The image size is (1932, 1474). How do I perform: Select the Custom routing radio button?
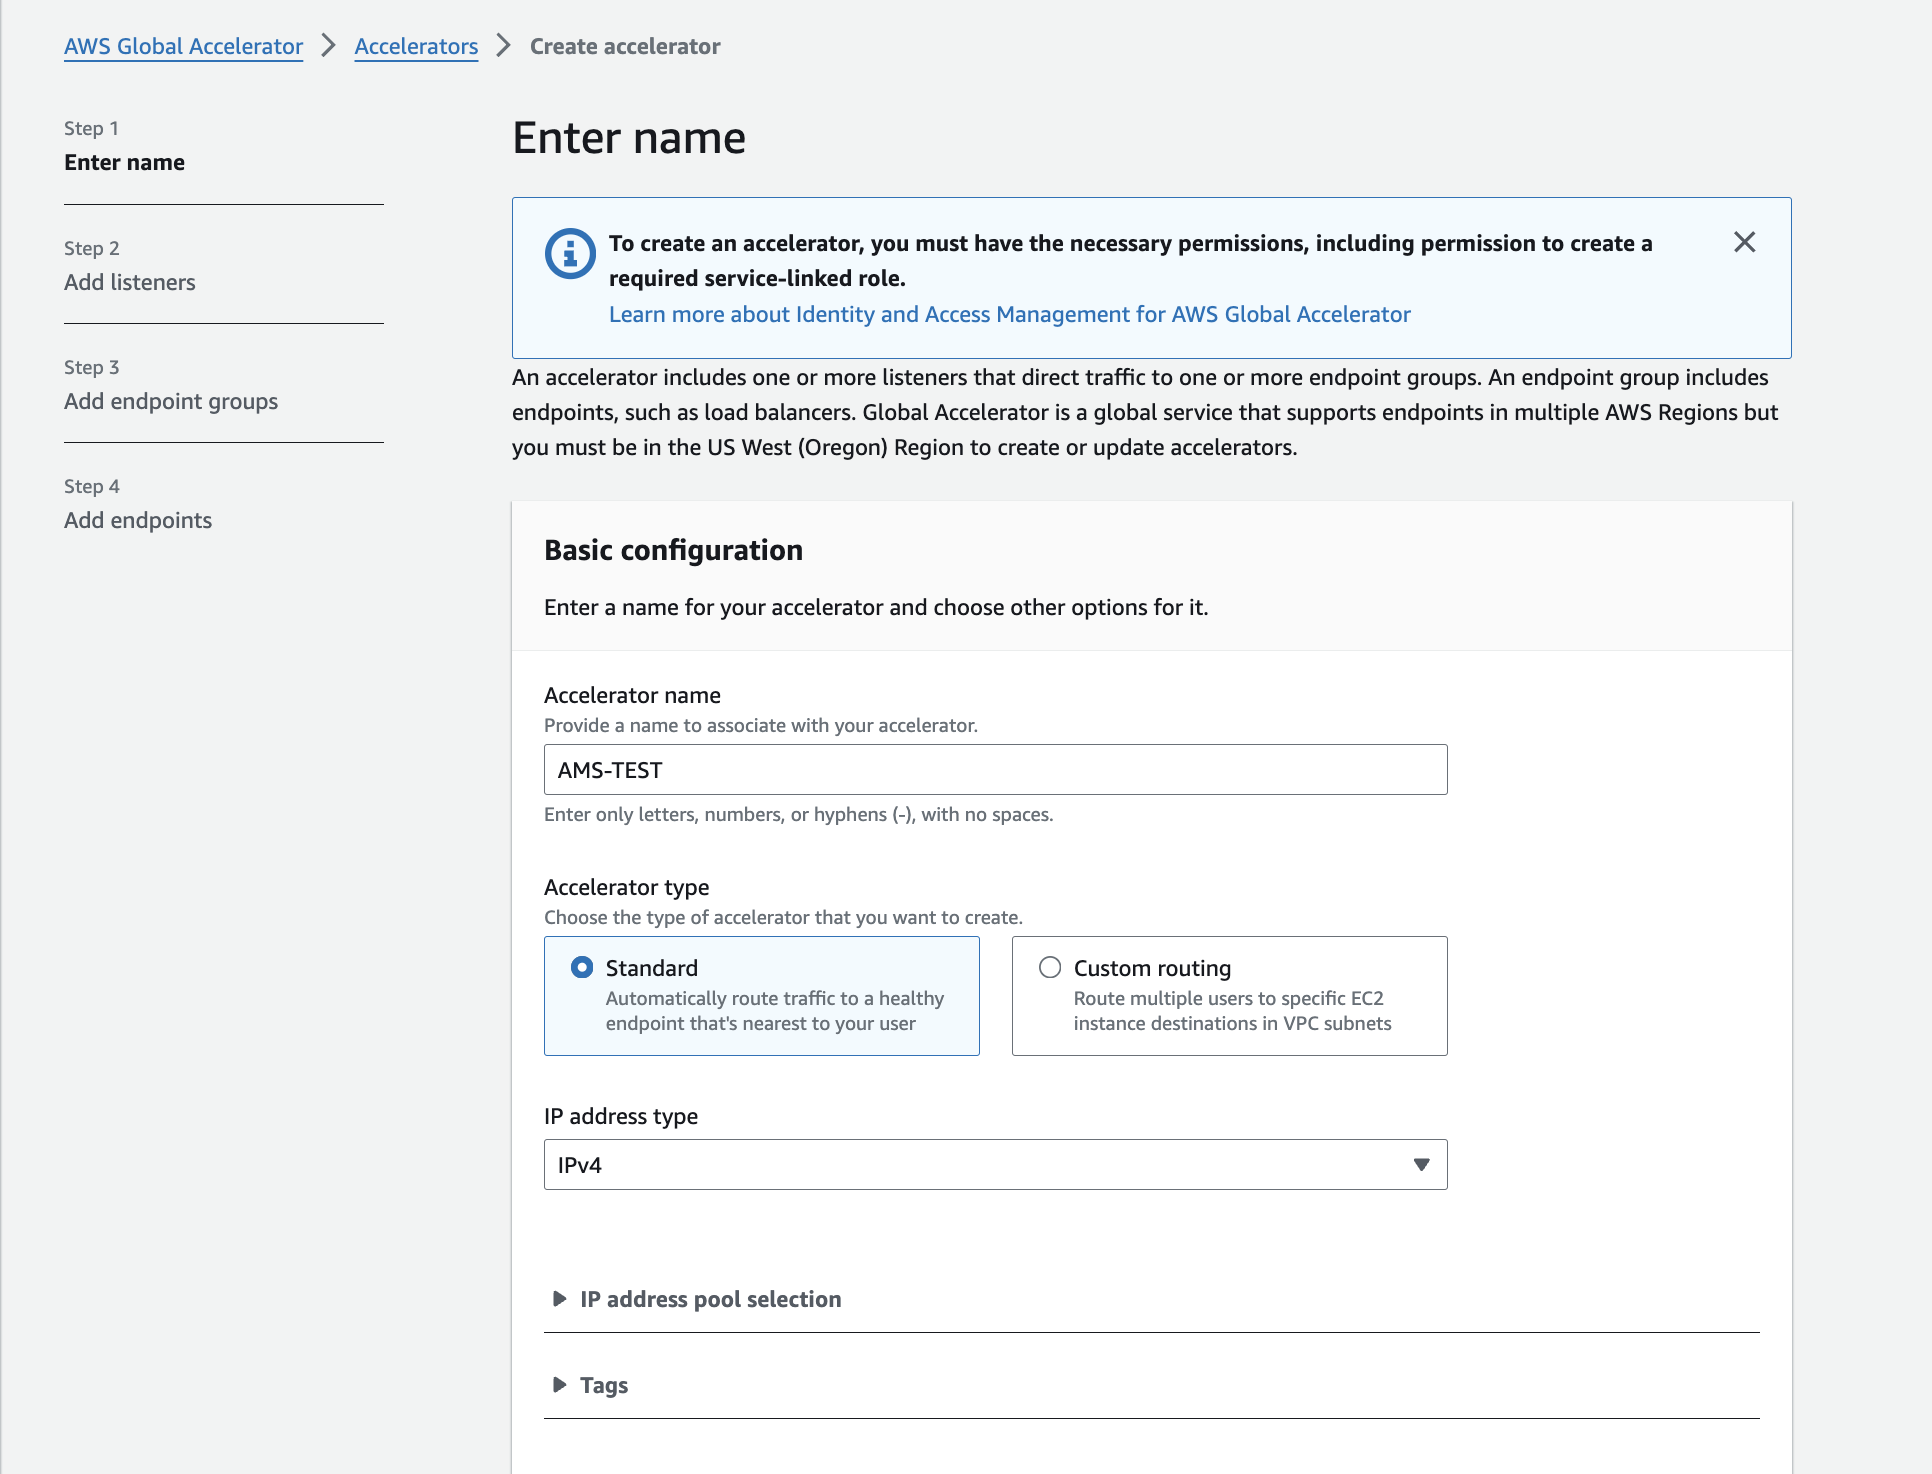1049,968
